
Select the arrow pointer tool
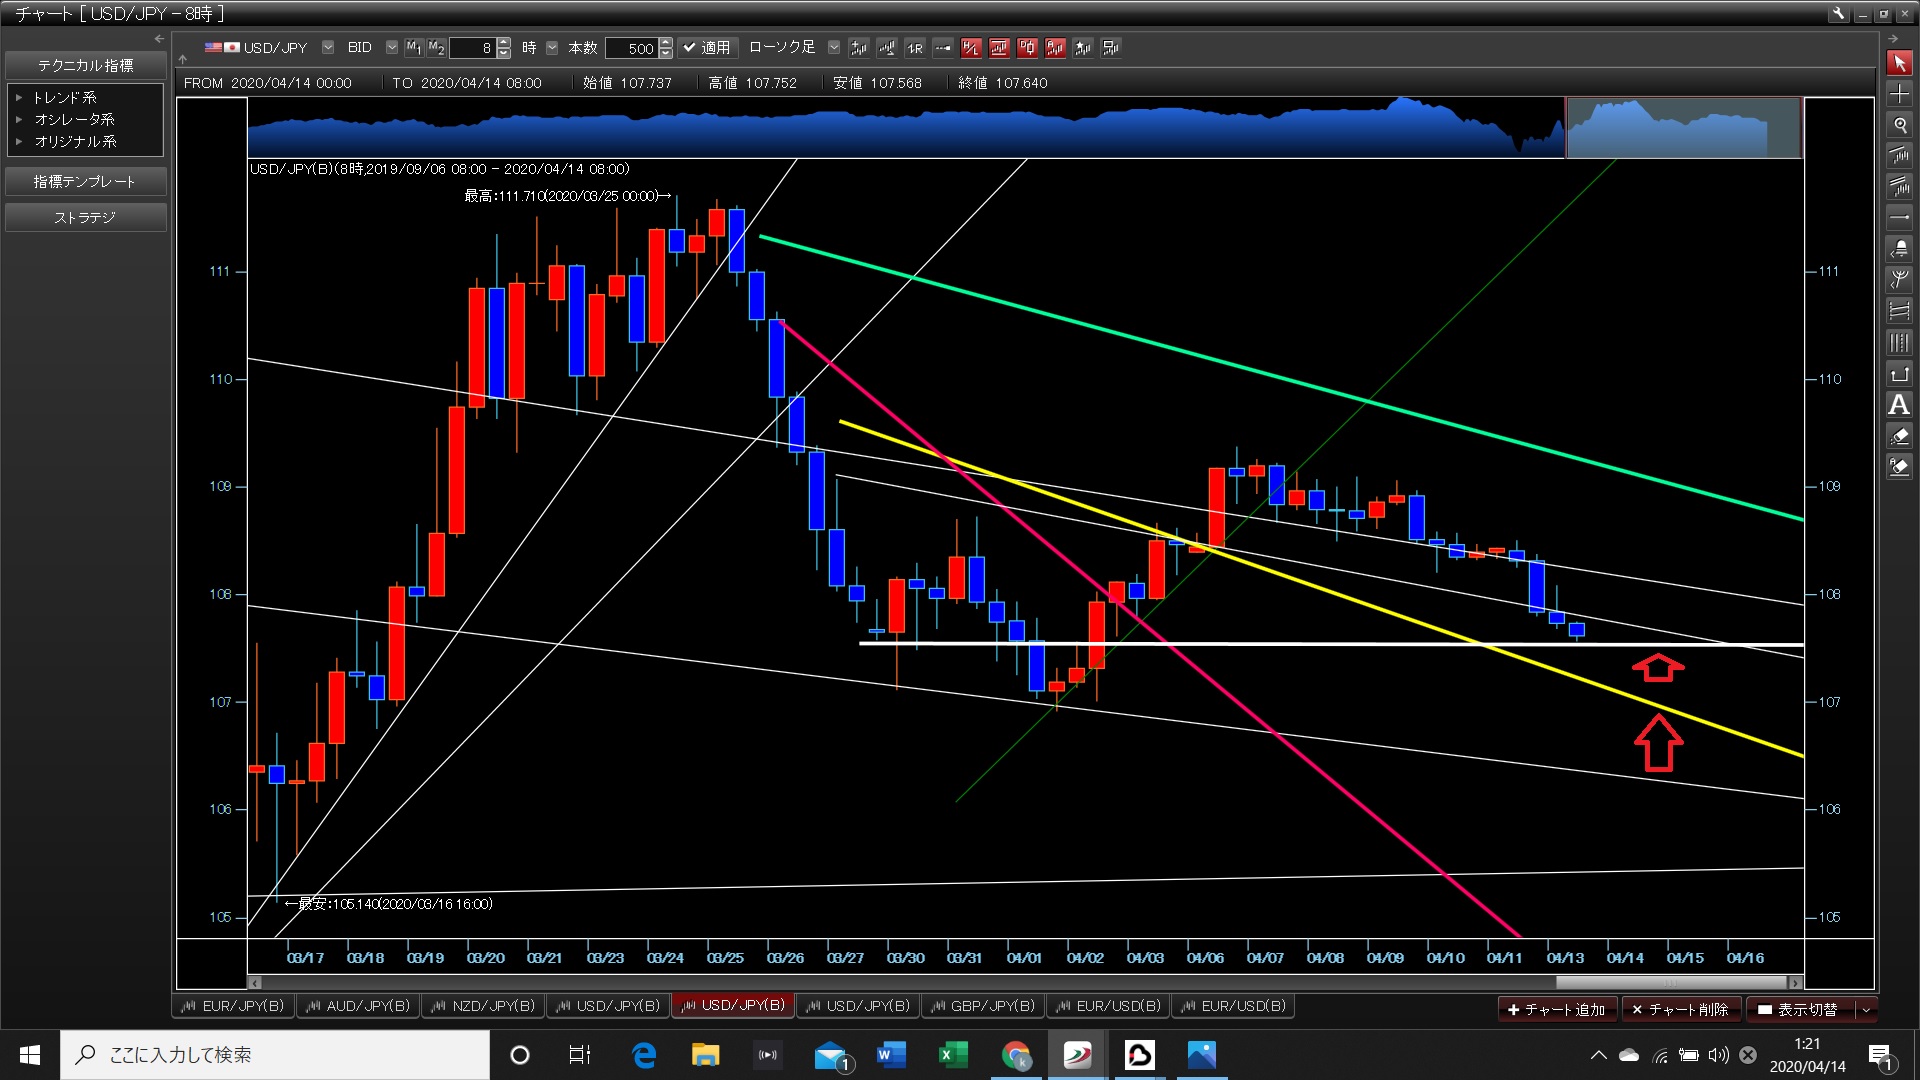pyautogui.click(x=1899, y=63)
